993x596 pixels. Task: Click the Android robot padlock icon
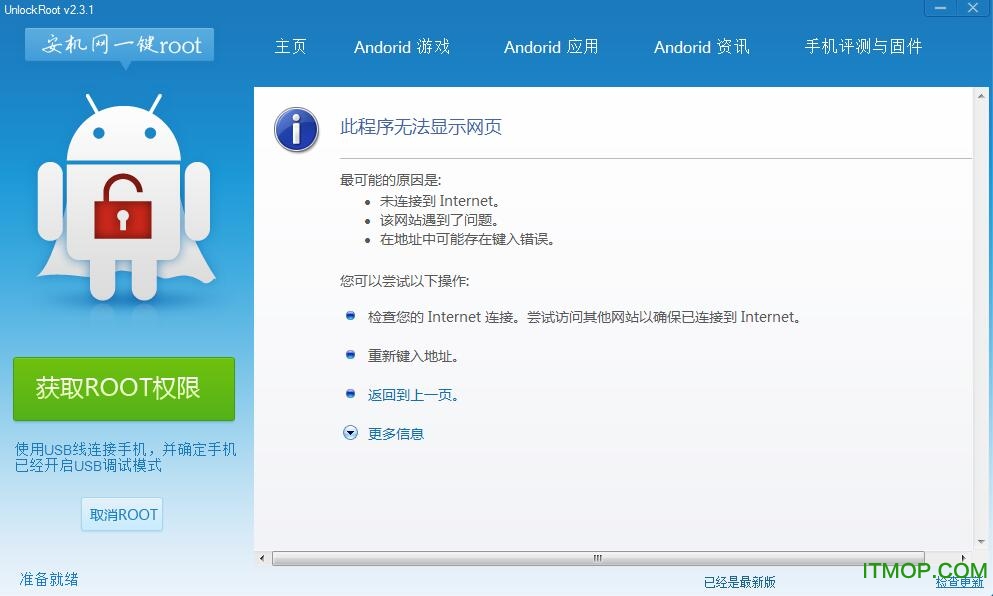click(123, 205)
